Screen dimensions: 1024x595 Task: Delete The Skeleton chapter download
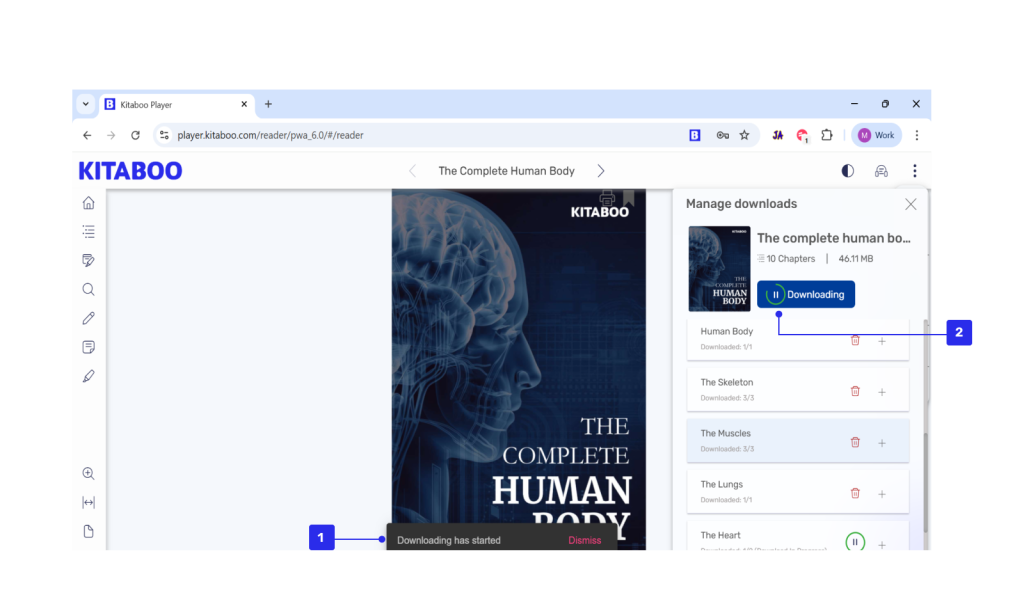855,391
